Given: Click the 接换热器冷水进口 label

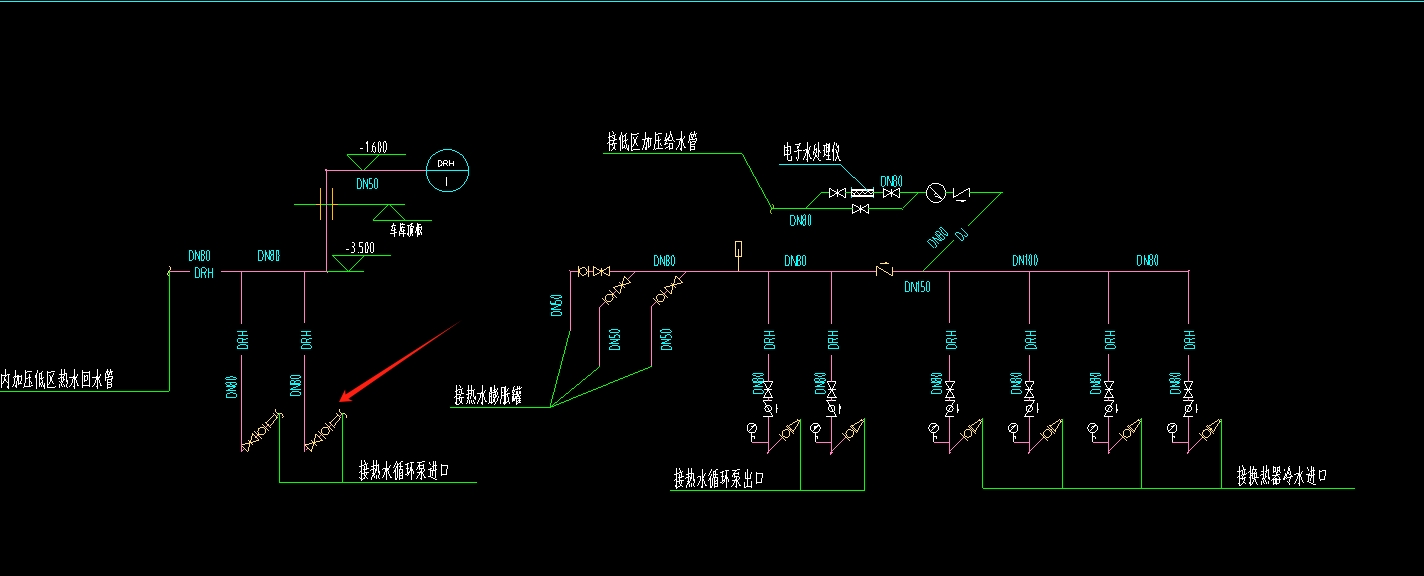Looking at the screenshot, I should [x=1282, y=474].
